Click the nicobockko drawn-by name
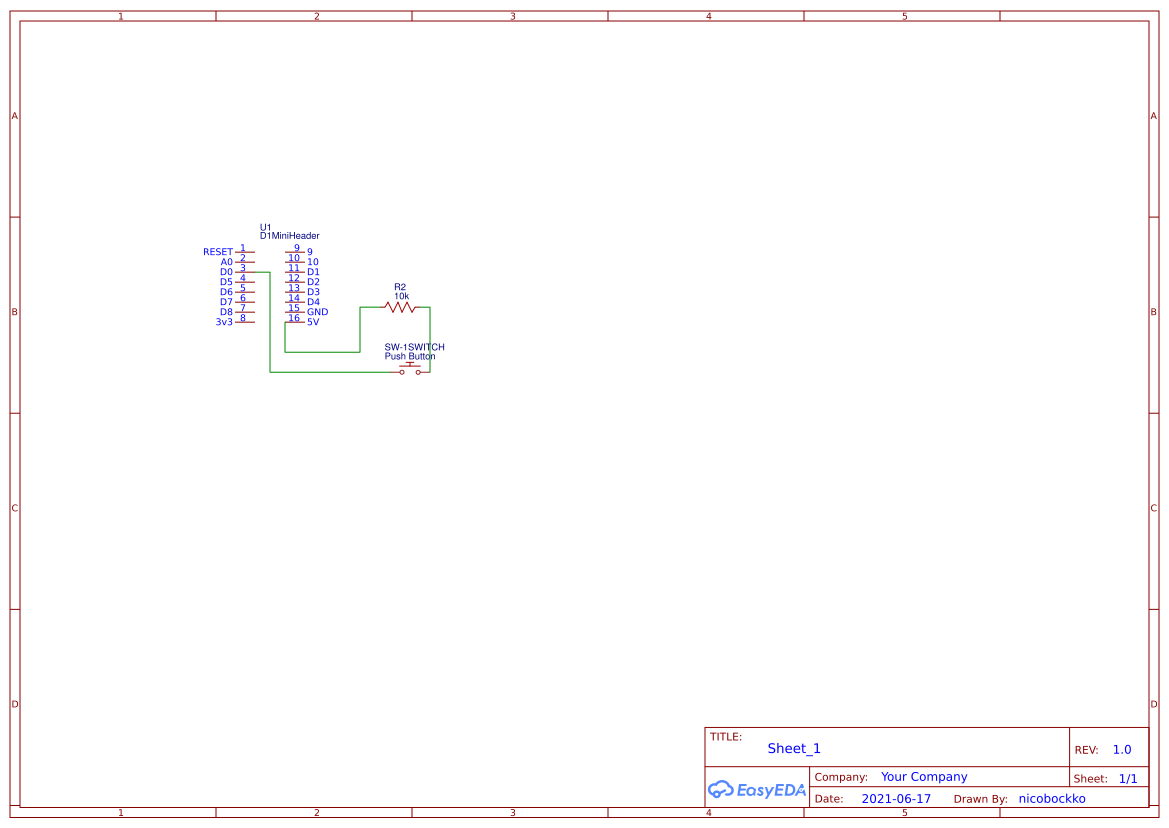Viewport: 1169px width, 828px height. 1051,798
